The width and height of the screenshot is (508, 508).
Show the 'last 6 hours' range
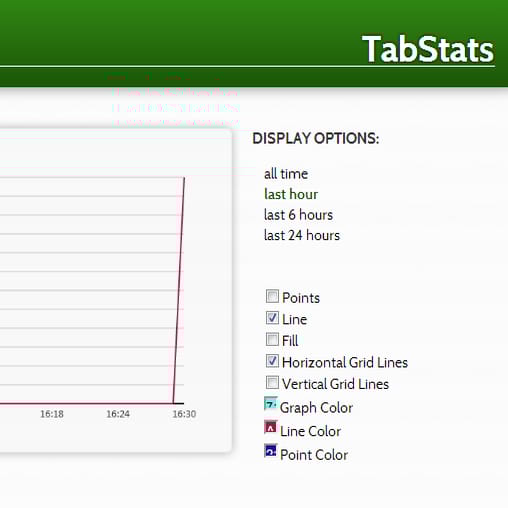[298, 215]
